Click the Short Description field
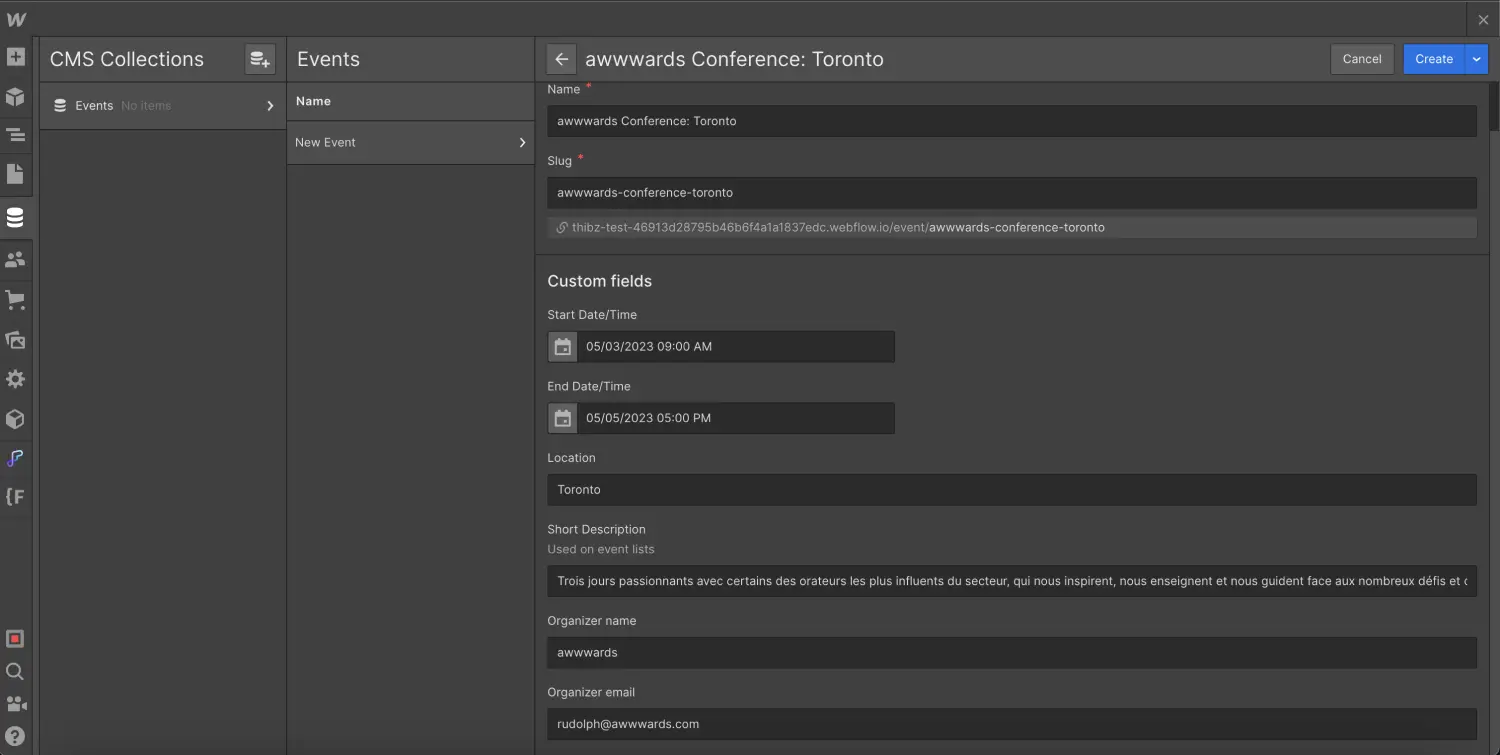Screen dimensions: 1500x755 coord(1012,581)
